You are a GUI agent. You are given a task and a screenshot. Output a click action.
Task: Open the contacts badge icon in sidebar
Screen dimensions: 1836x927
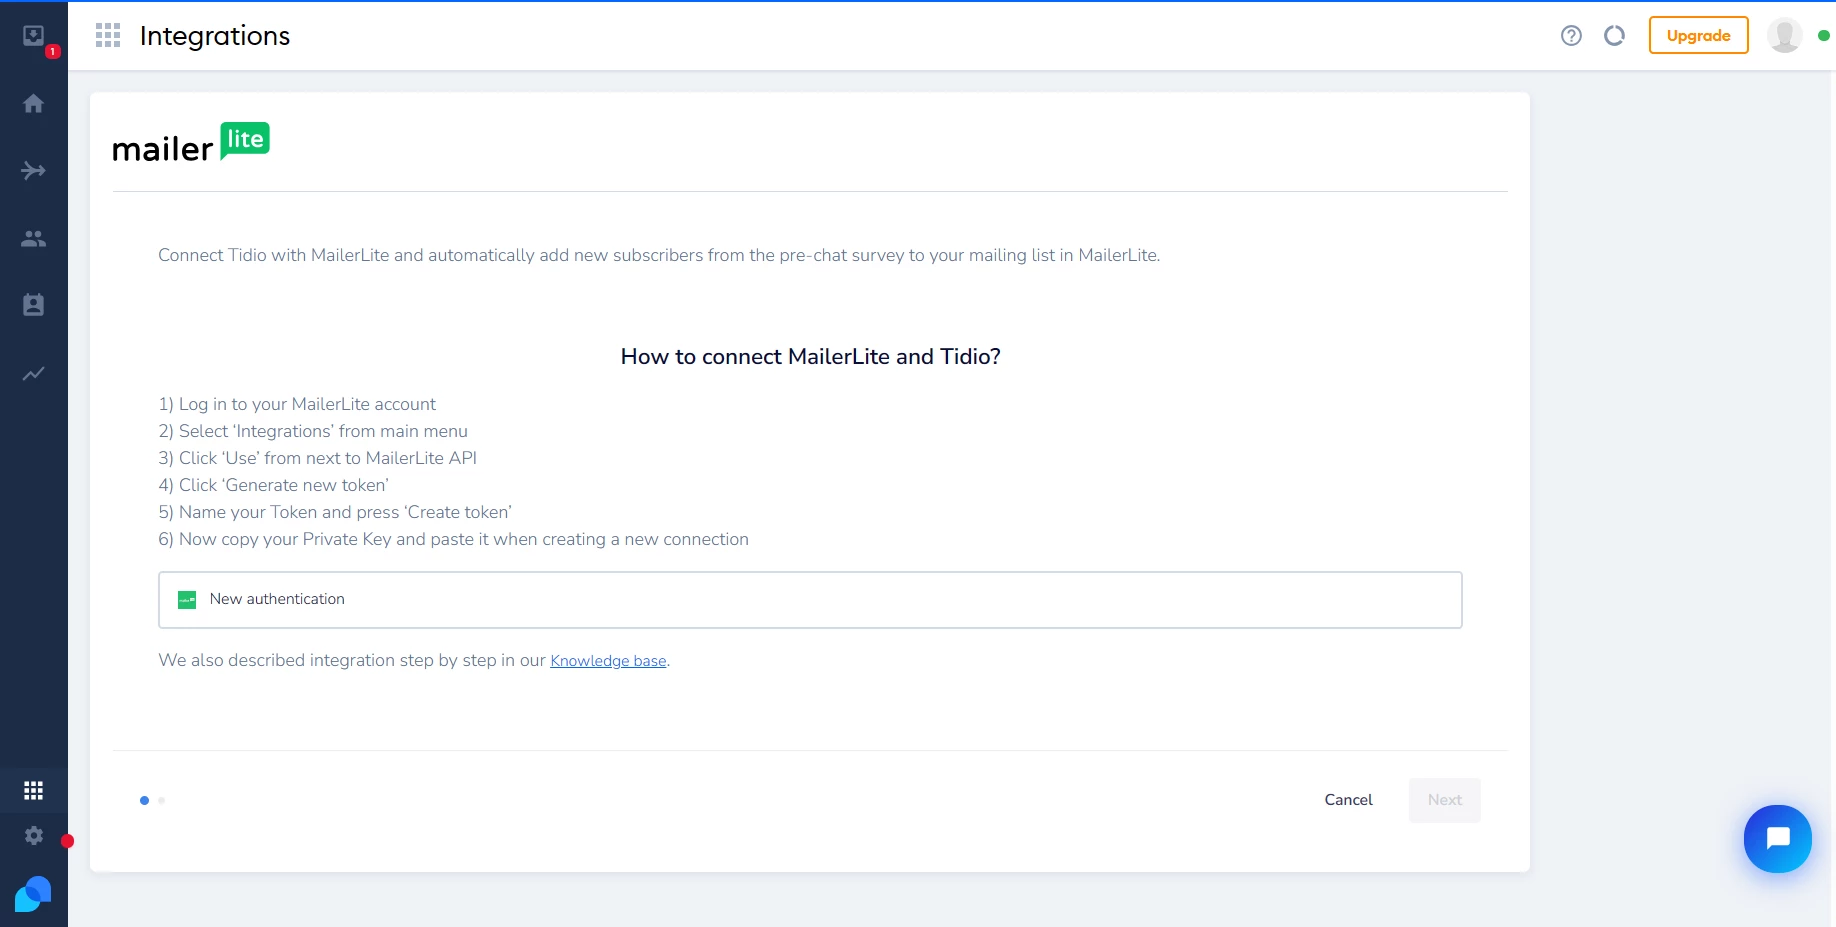click(x=34, y=306)
